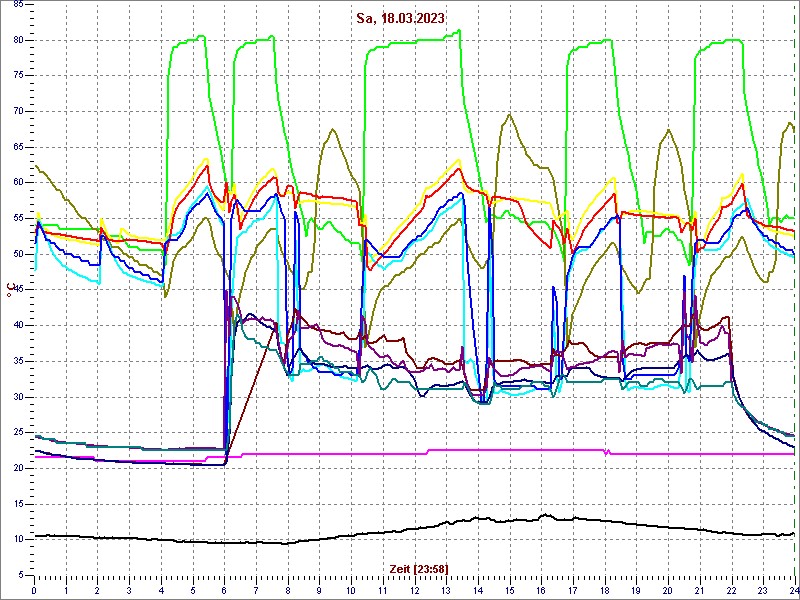The width and height of the screenshot is (800, 600).
Task: Select the 60 value on temperature axis
Action: click(x=18, y=183)
